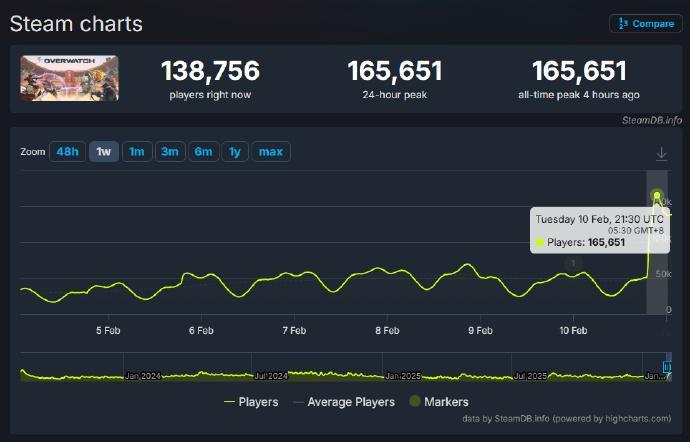Viewport: 690px width, 442px height.
Task: Switch zoom to 1m
Action: click(137, 152)
